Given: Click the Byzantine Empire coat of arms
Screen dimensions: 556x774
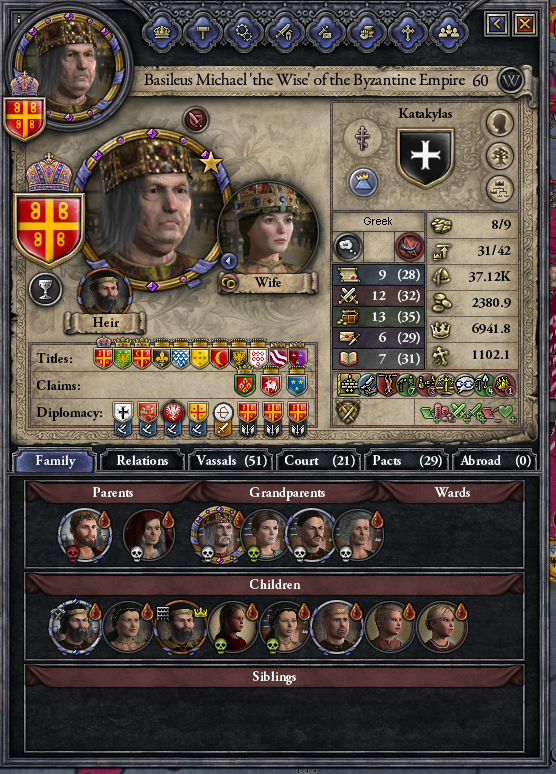Looking at the screenshot, I should click(x=48, y=229).
